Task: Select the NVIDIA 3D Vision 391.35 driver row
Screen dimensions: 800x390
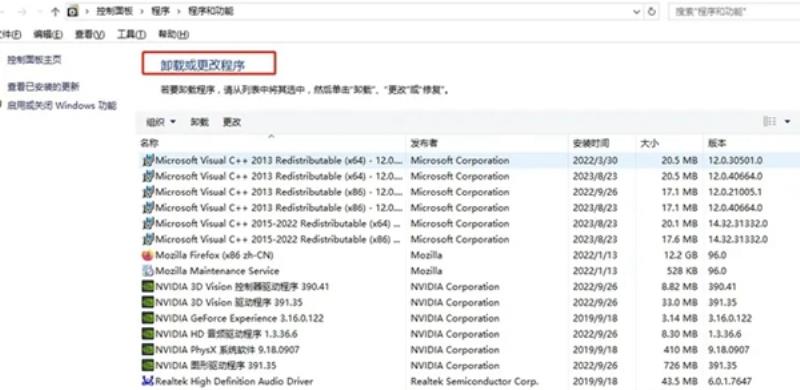Action: click(x=469, y=302)
